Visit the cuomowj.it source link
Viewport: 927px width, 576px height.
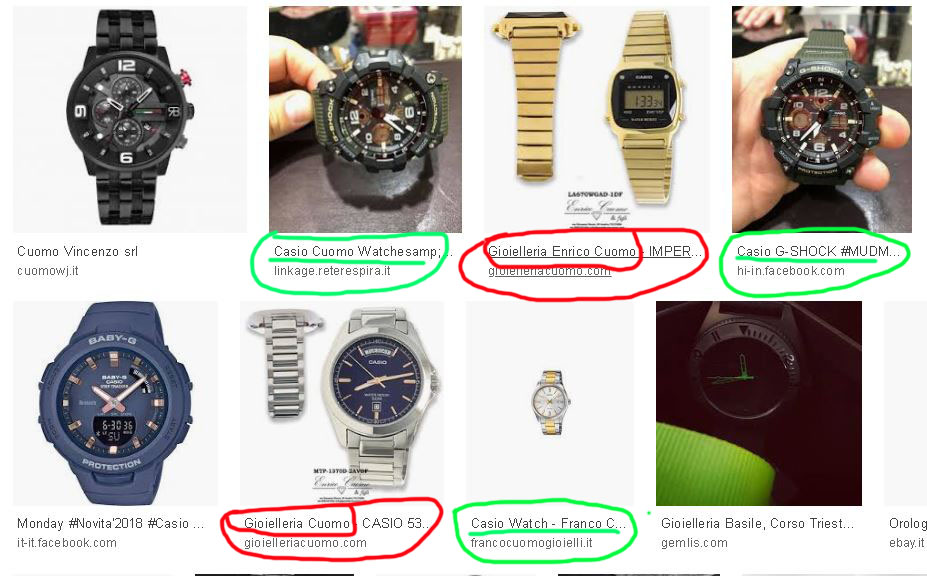(48, 271)
